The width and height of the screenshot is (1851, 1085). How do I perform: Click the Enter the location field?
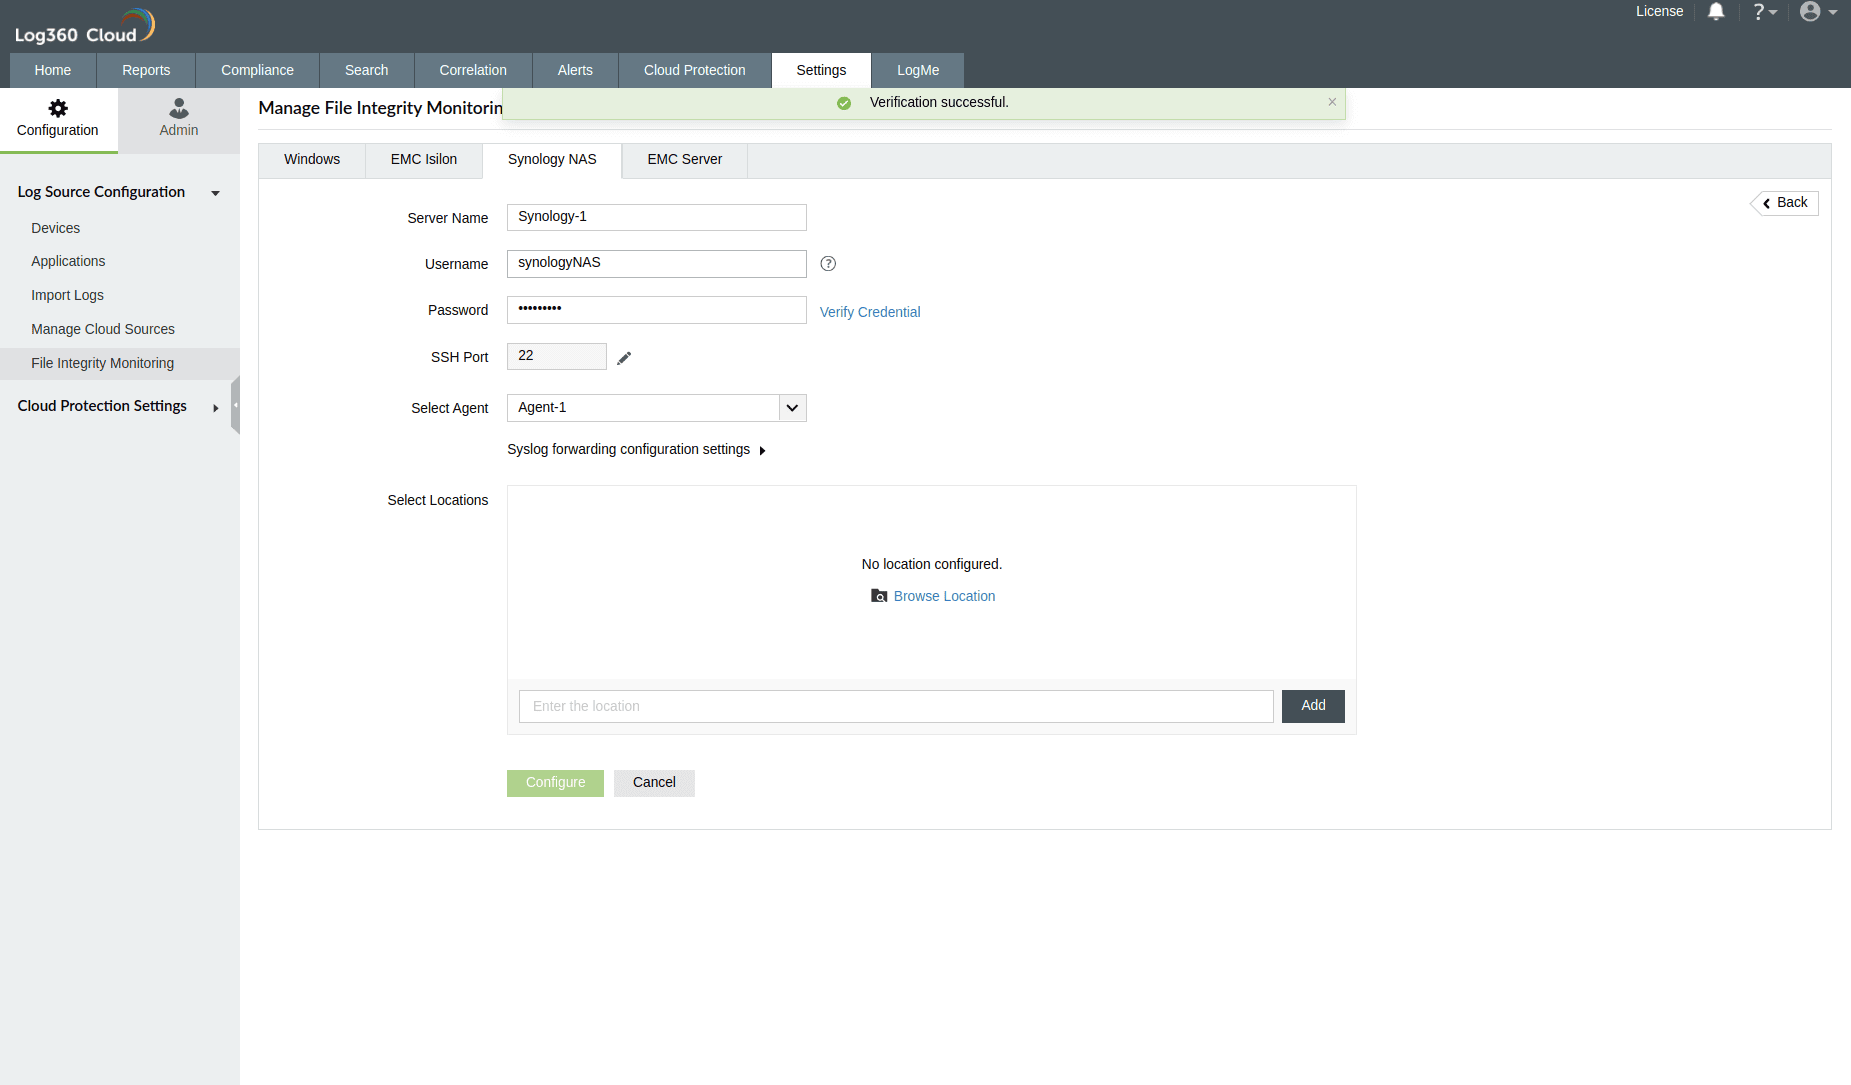(x=896, y=706)
